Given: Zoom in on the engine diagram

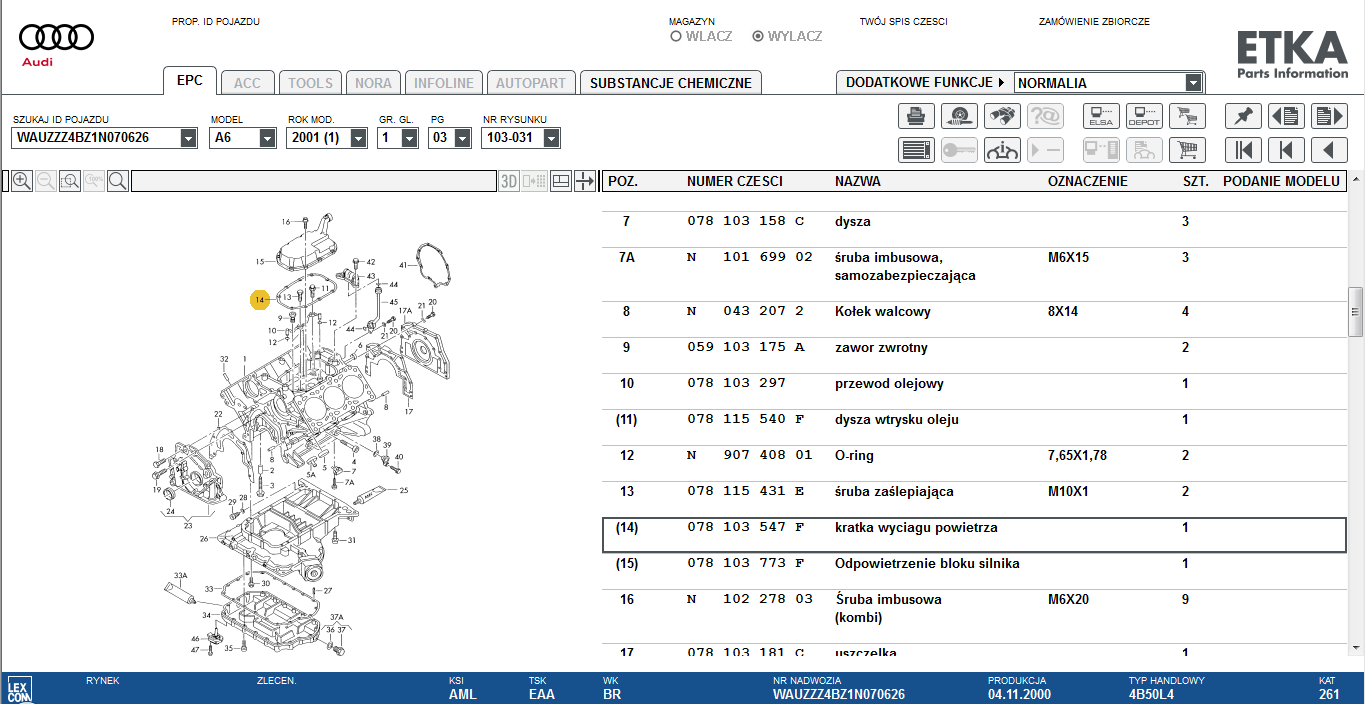Looking at the screenshot, I should coord(21,181).
